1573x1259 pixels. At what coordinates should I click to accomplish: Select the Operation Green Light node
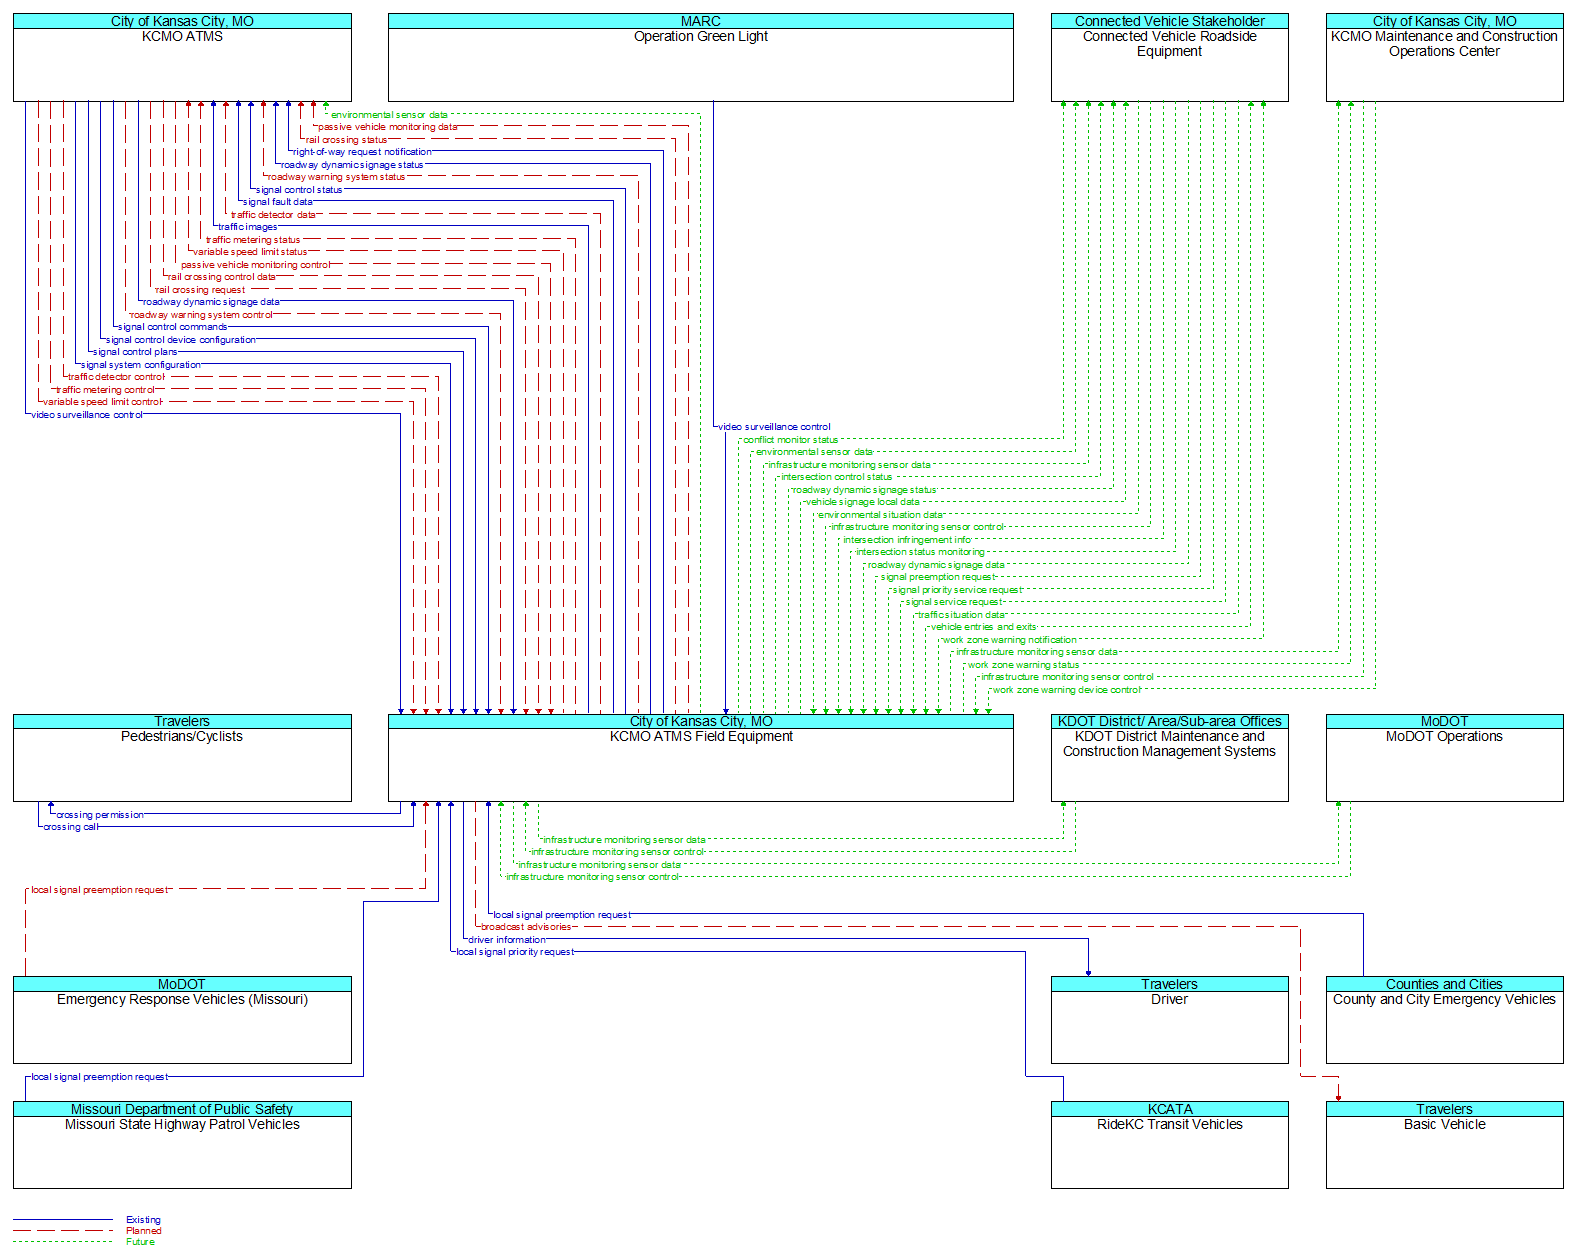[700, 57]
